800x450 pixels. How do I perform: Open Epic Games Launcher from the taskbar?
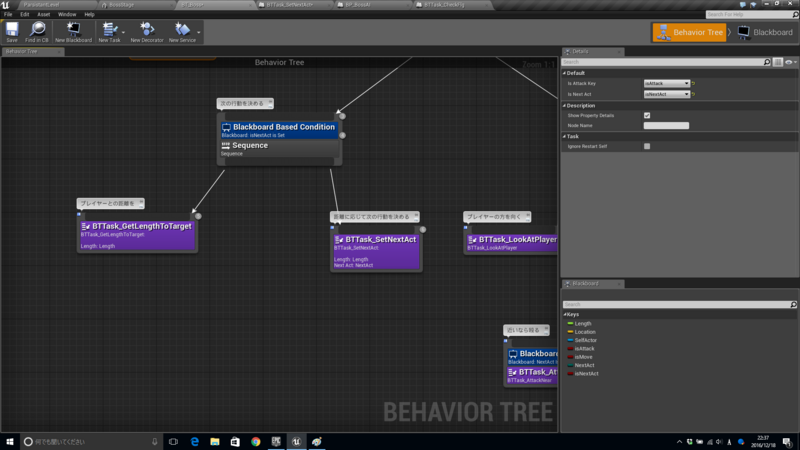tap(276, 442)
